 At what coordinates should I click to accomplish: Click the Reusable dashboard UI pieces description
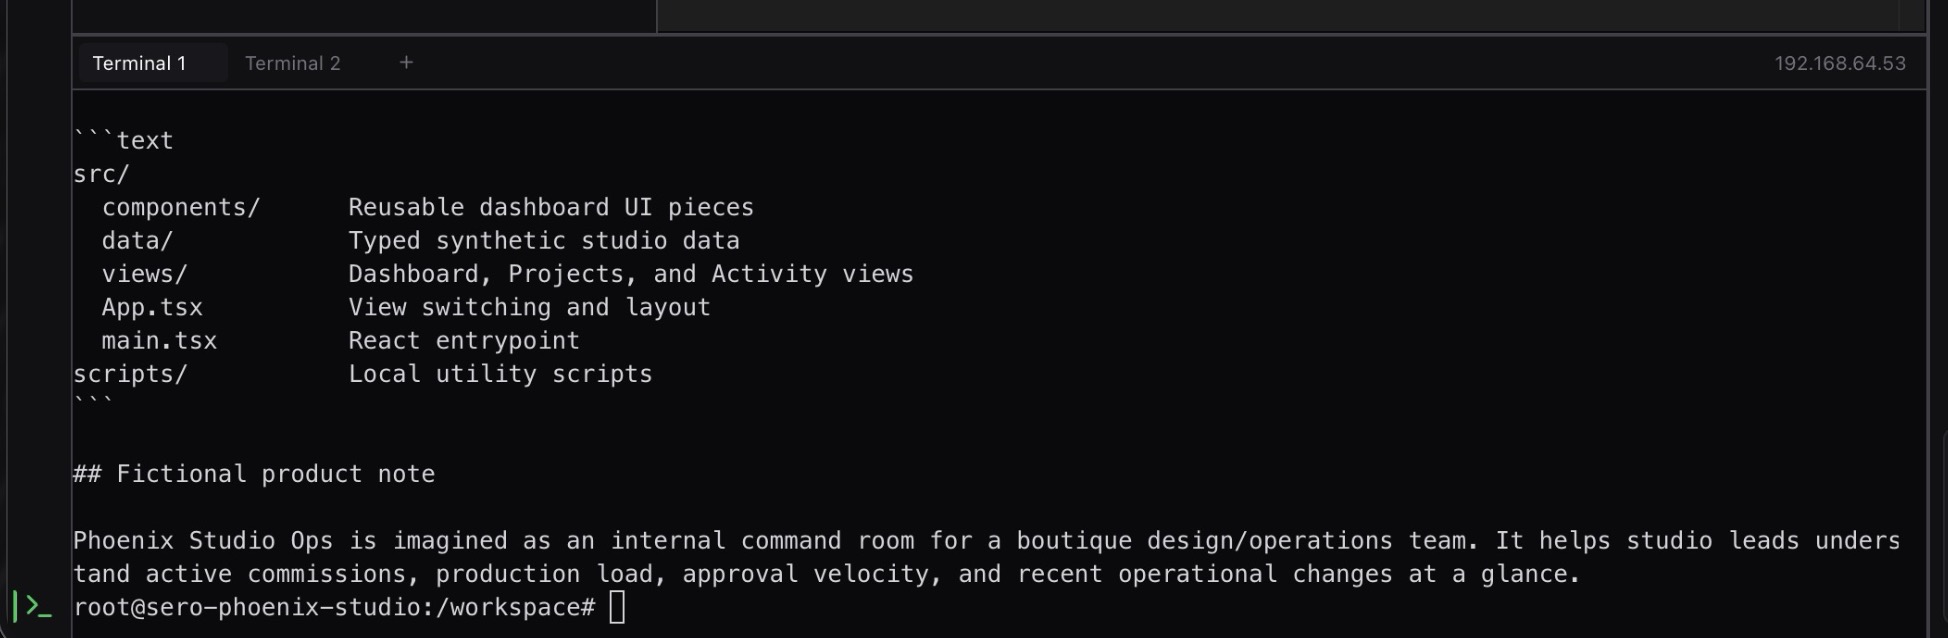550,207
